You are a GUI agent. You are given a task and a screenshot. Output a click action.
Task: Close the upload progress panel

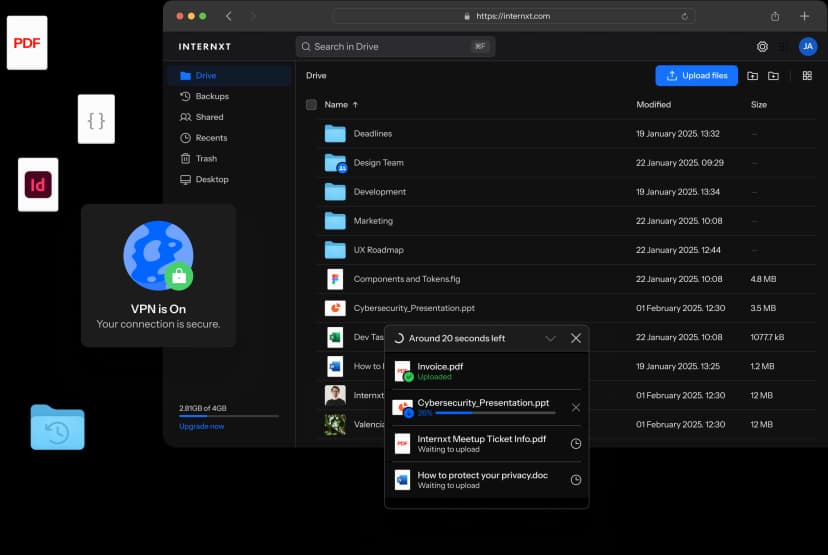click(x=576, y=338)
